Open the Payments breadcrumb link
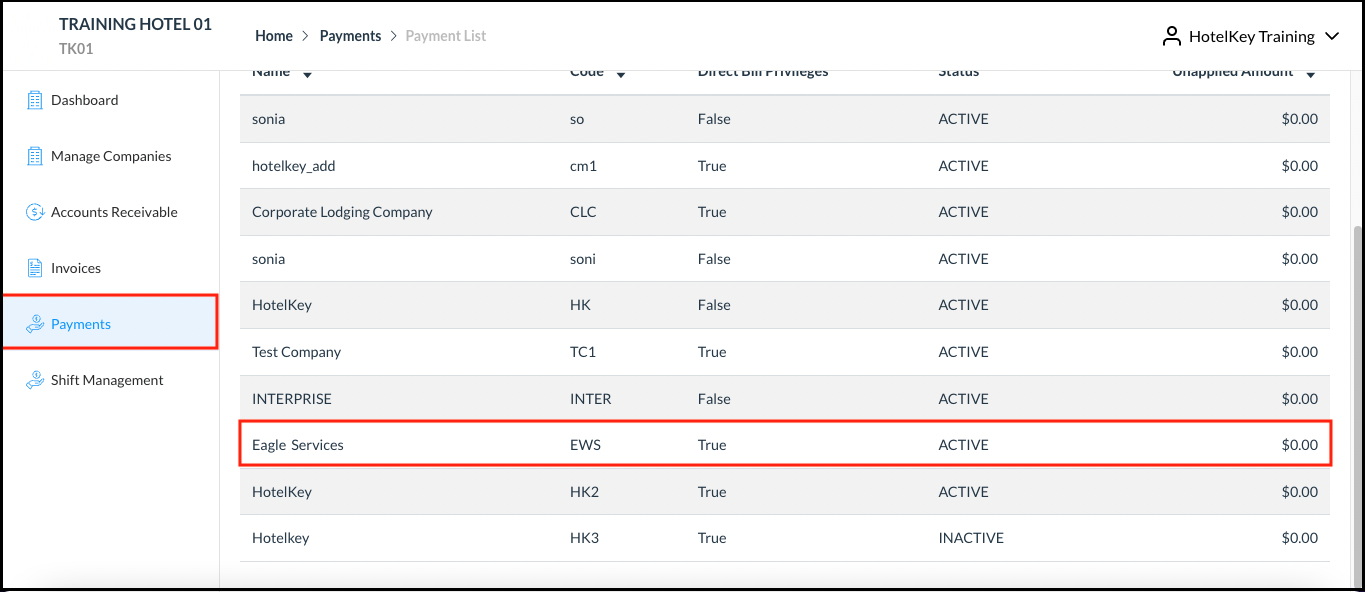The height and width of the screenshot is (592, 1365). coord(350,35)
